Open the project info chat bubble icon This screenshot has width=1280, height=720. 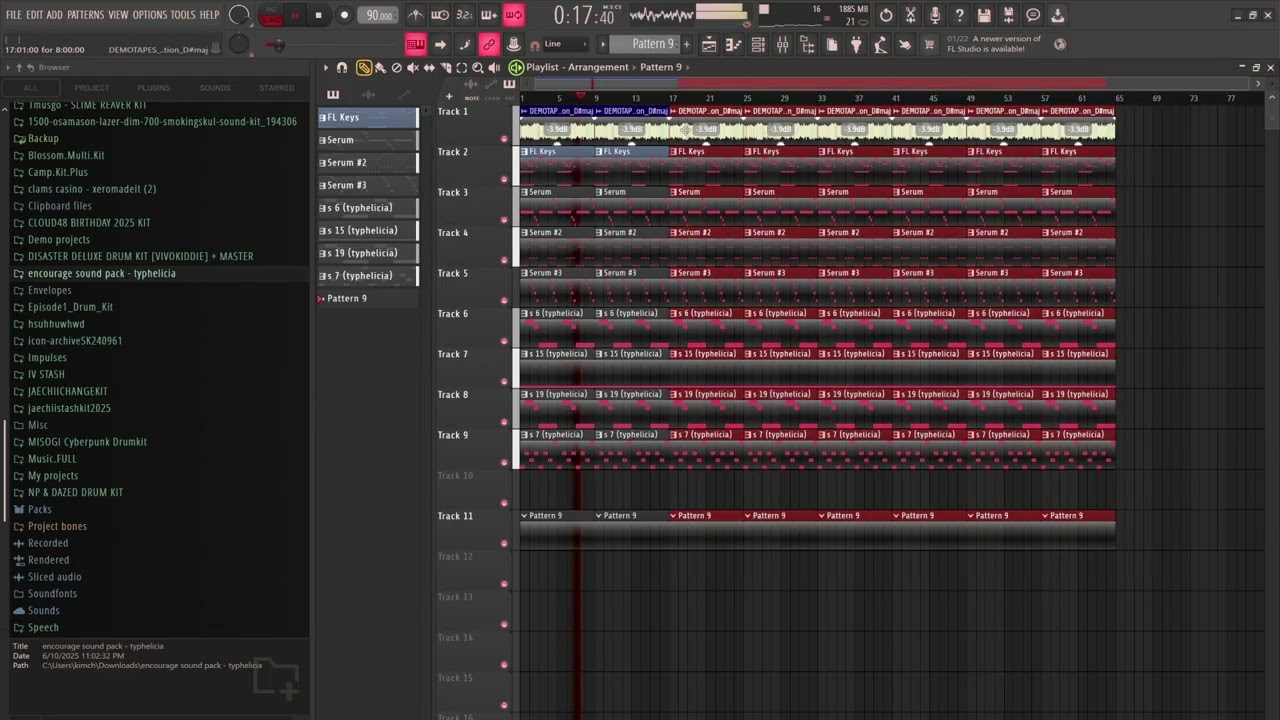coord(1033,15)
